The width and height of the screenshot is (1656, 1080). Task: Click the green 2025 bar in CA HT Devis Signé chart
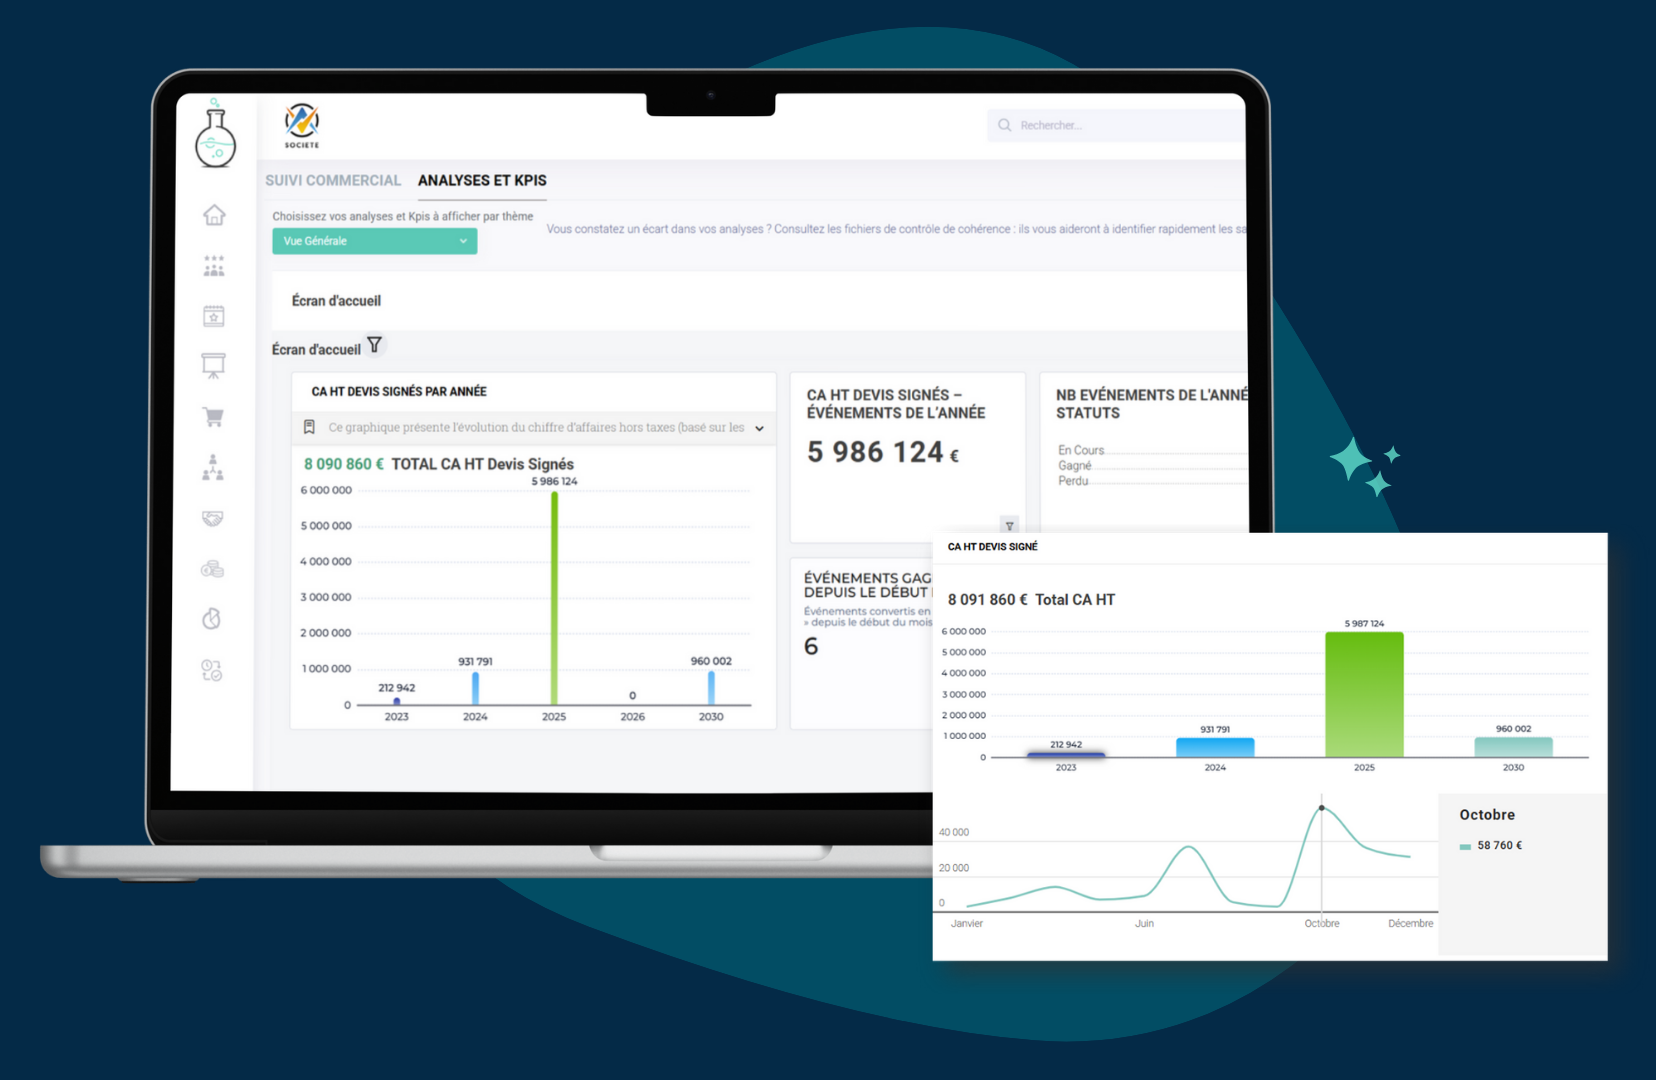tap(1364, 694)
